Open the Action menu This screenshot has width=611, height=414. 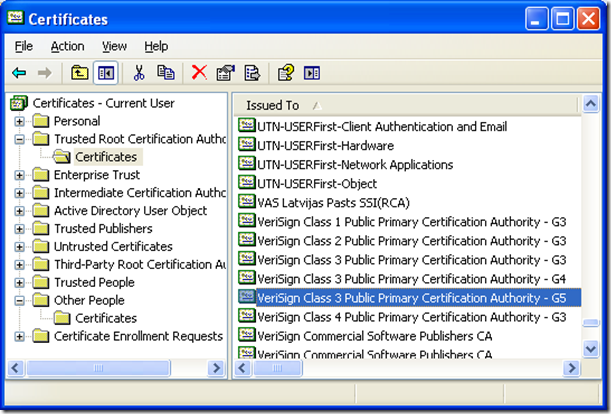67,46
